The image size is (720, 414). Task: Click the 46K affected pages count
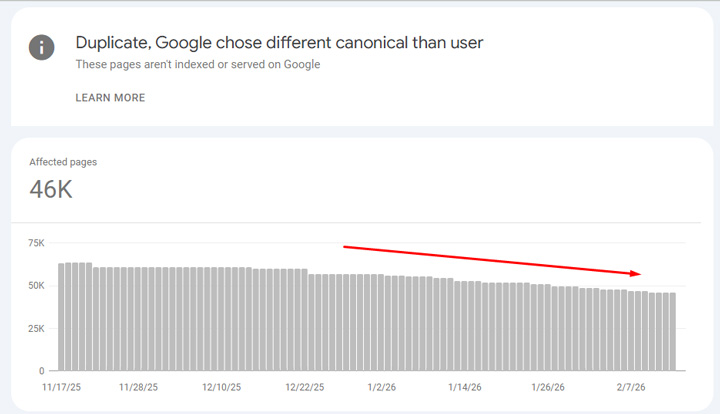point(51,189)
